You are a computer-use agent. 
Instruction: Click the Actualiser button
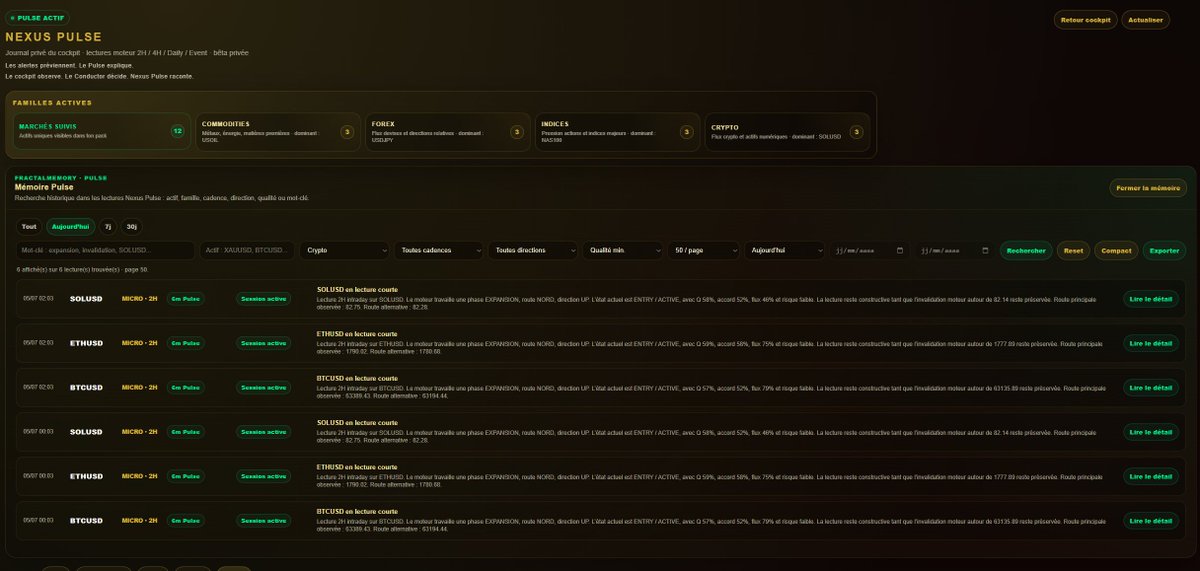tap(1146, 20)
